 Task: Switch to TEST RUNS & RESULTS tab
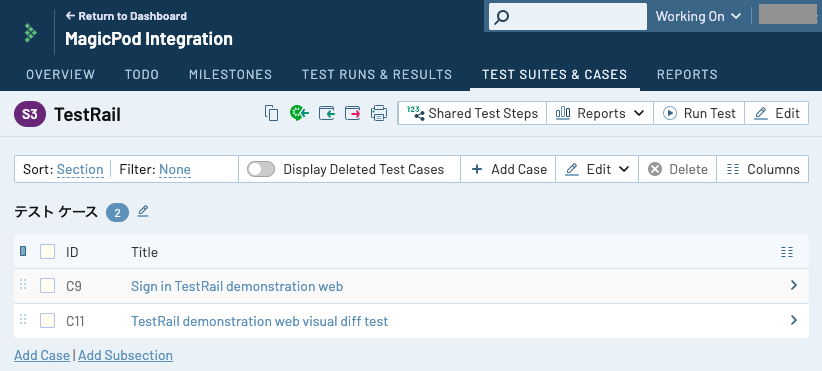click(377, 74)
